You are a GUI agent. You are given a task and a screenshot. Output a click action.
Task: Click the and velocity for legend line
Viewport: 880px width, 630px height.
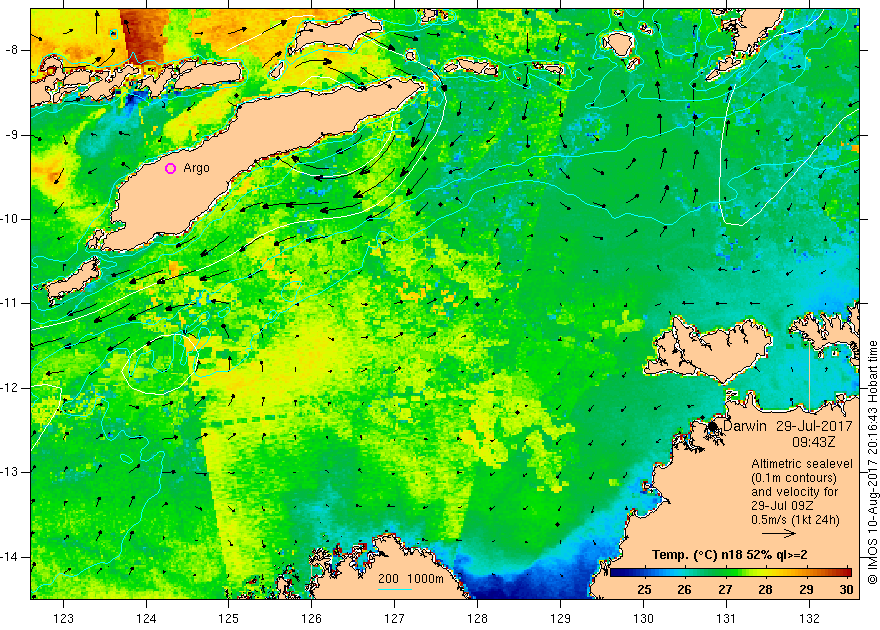click(x=795, y=492)
